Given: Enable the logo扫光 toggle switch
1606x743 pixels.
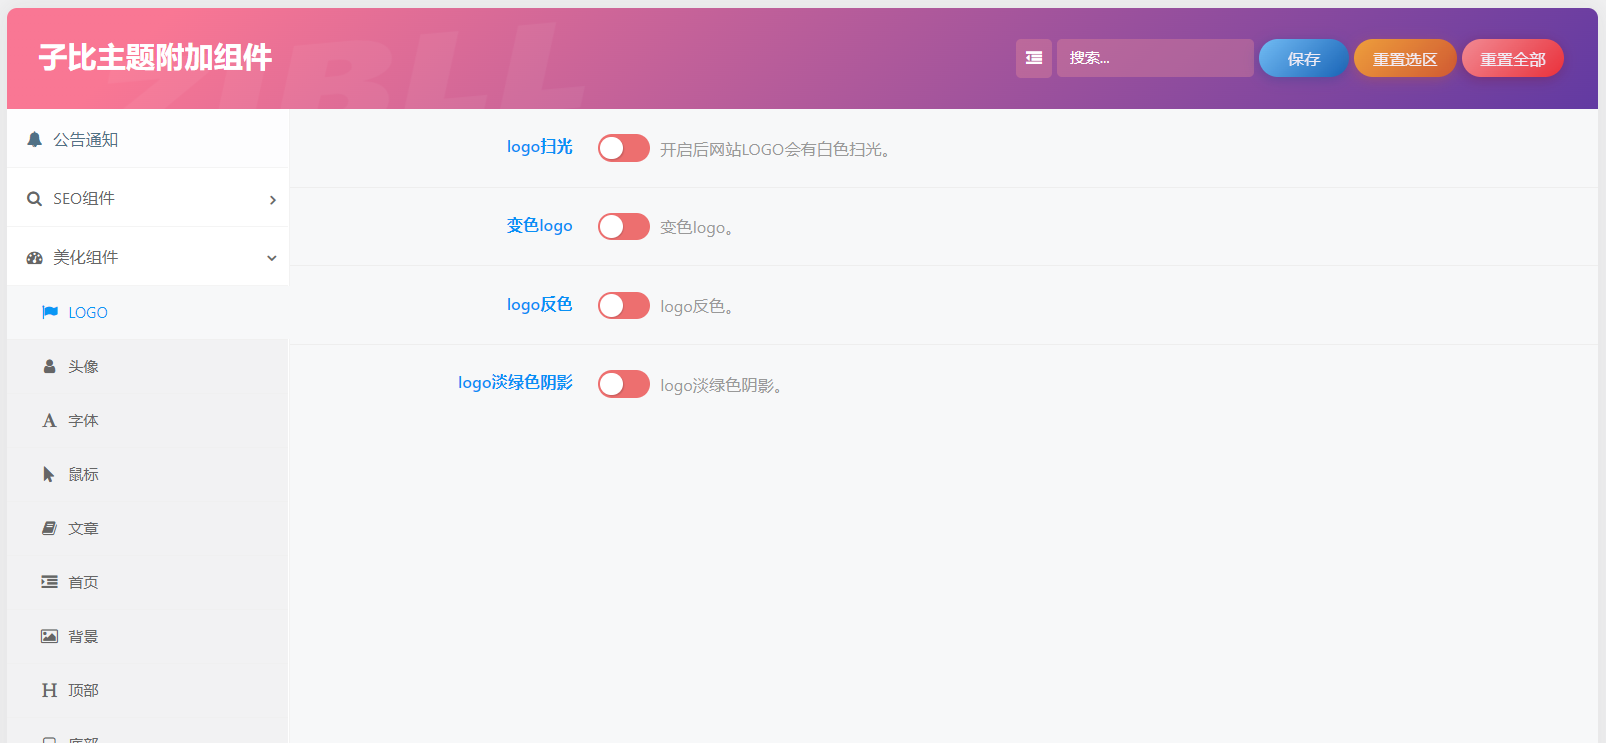Looking at the screenshot, I should 623,148.
